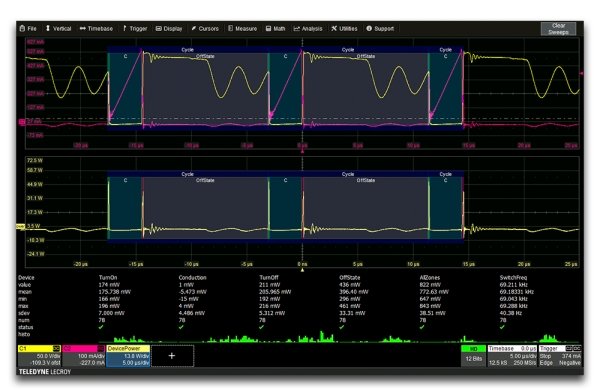The width and height of the screenshot is (600, 390).
Task: Click the Analysis menu chart icon
Action: point(297,28)
